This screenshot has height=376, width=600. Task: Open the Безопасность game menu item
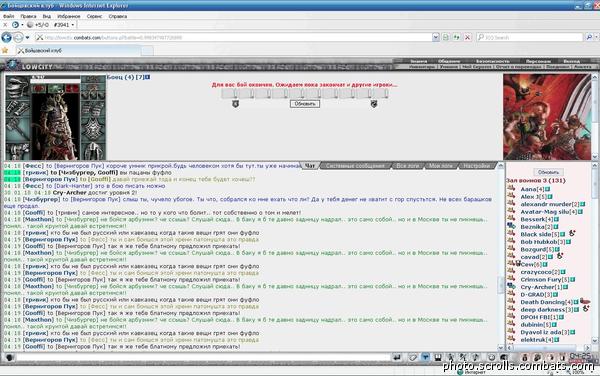coord(492,61)
